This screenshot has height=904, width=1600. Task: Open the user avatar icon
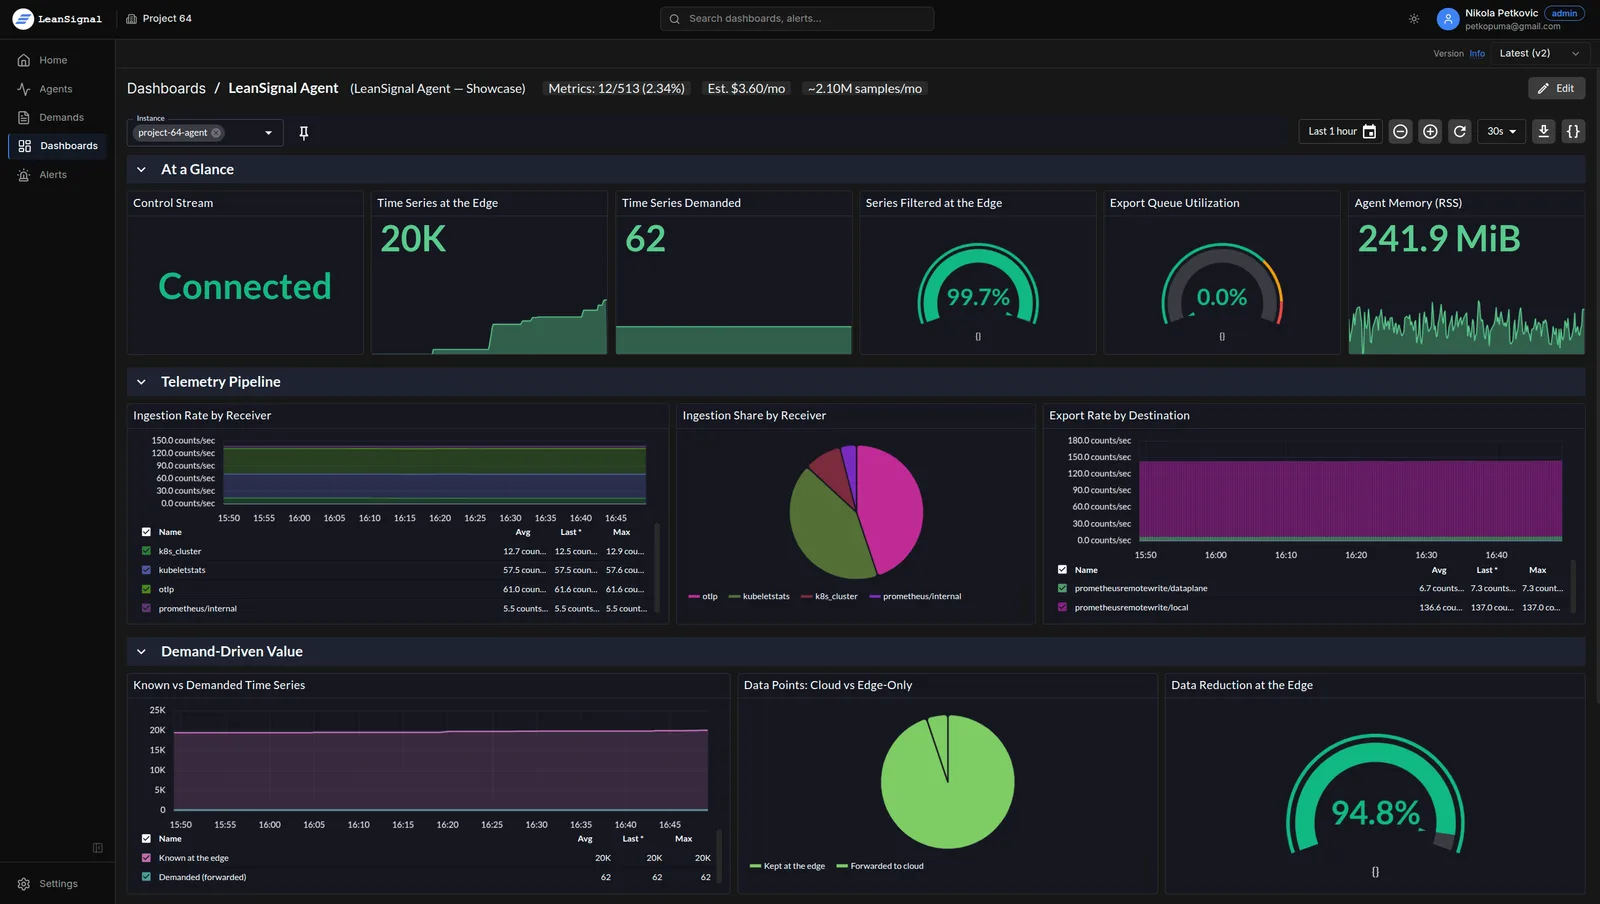coord(1448,19)
